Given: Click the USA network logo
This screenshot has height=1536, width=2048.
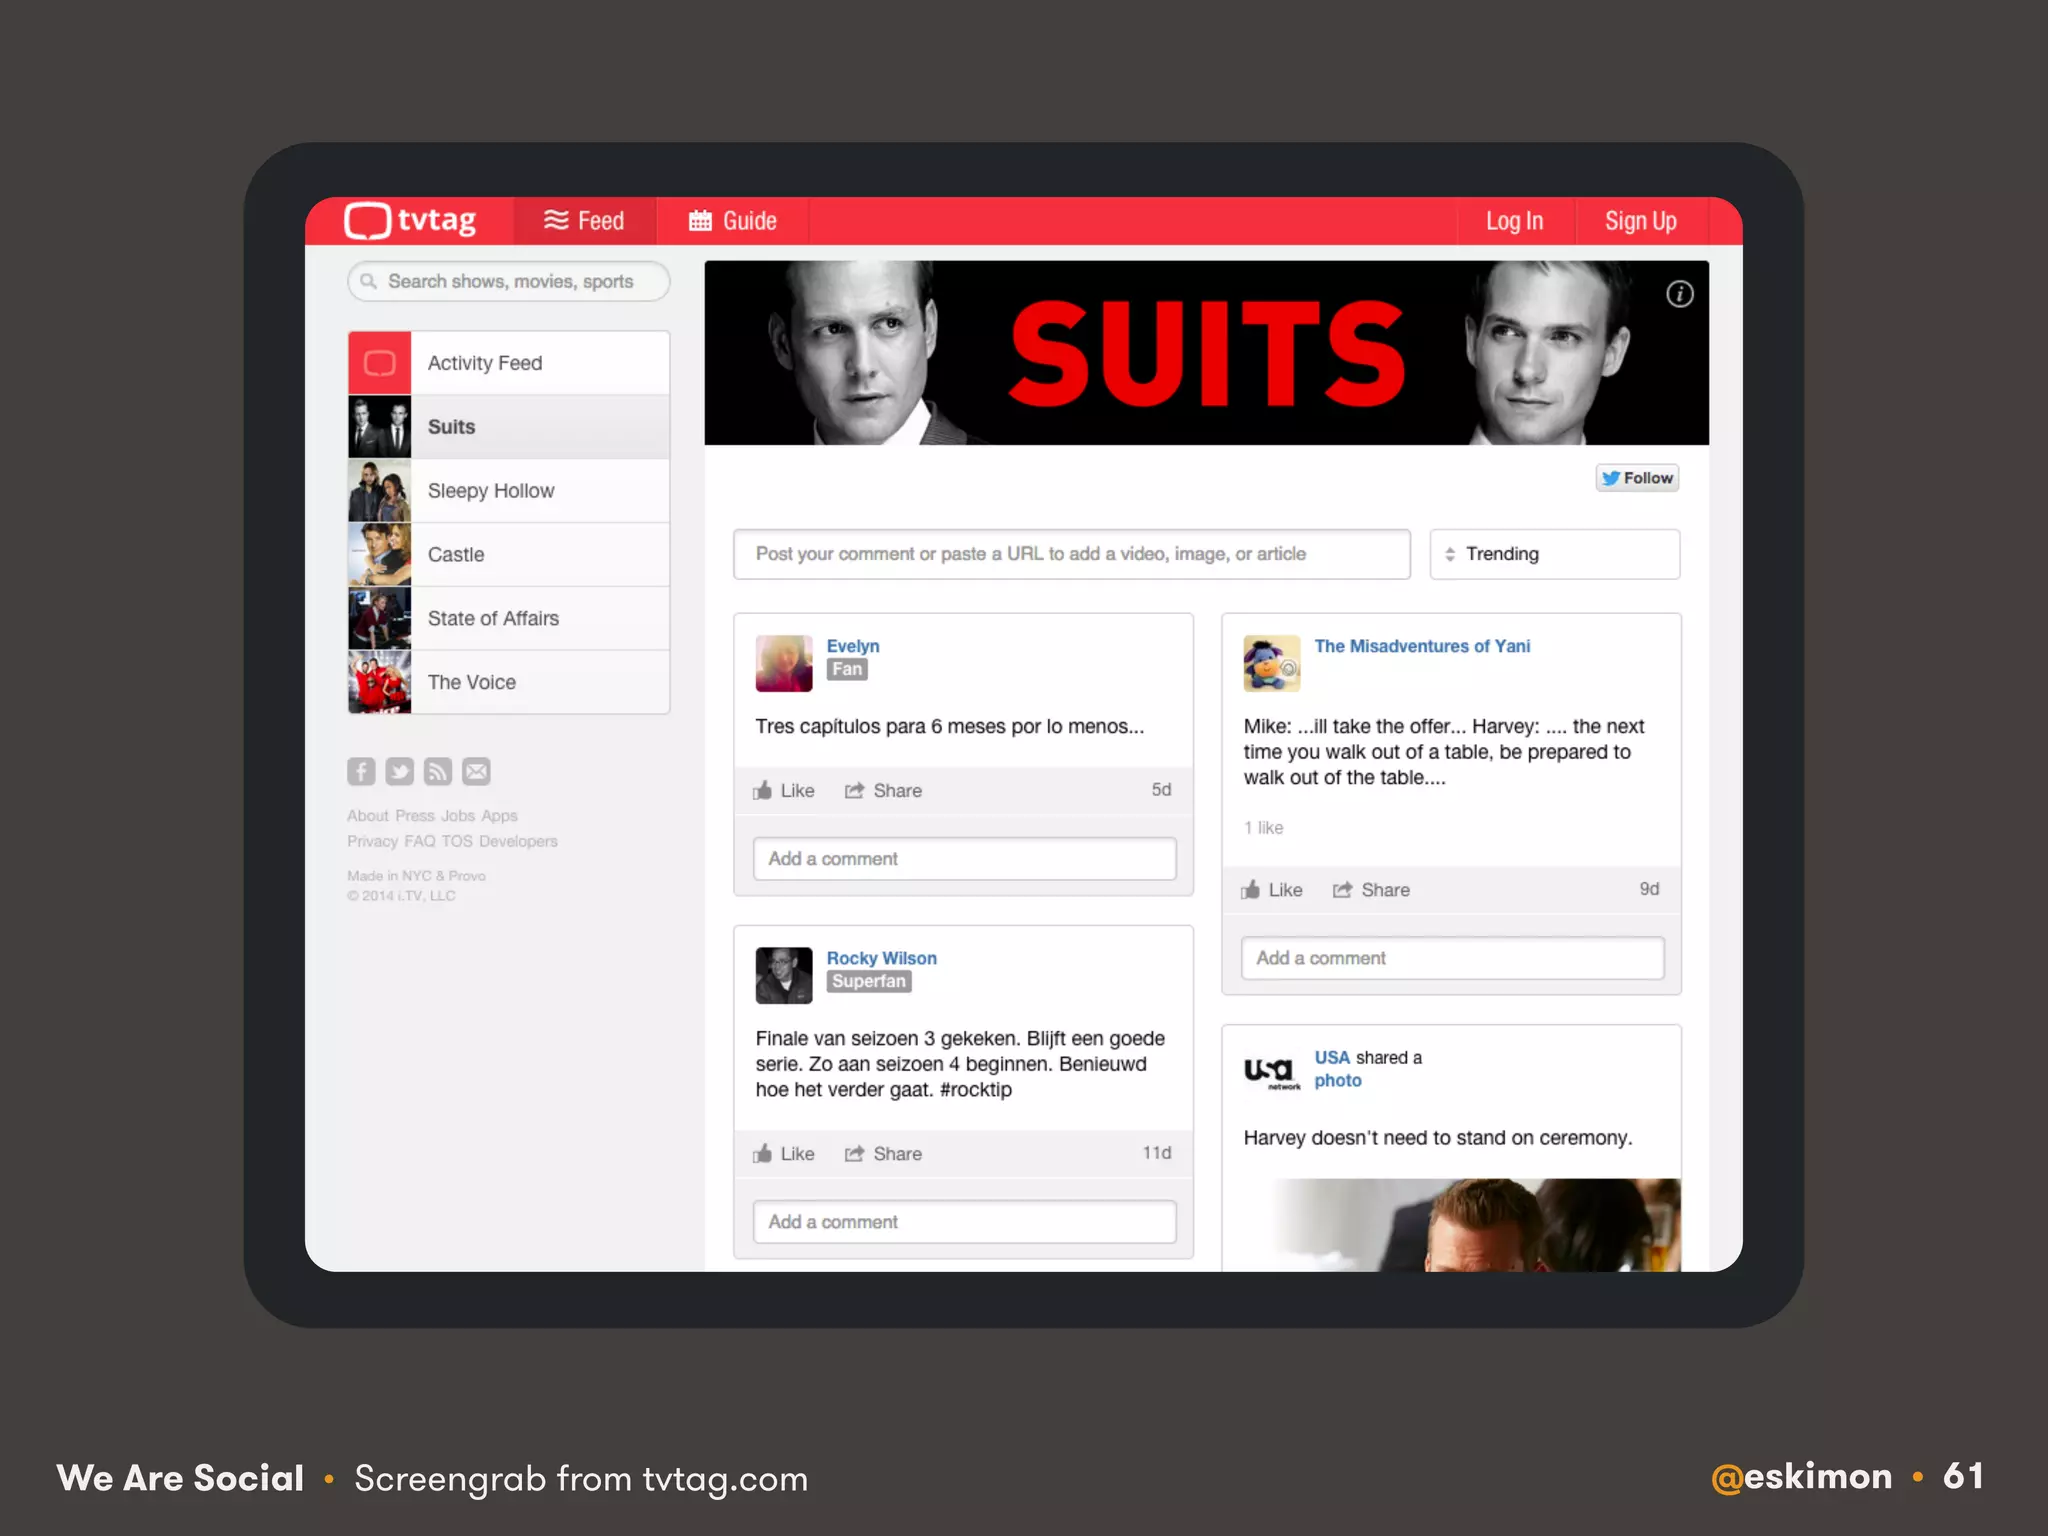Looking at the screenshot, I should tap(1272, 1073).
